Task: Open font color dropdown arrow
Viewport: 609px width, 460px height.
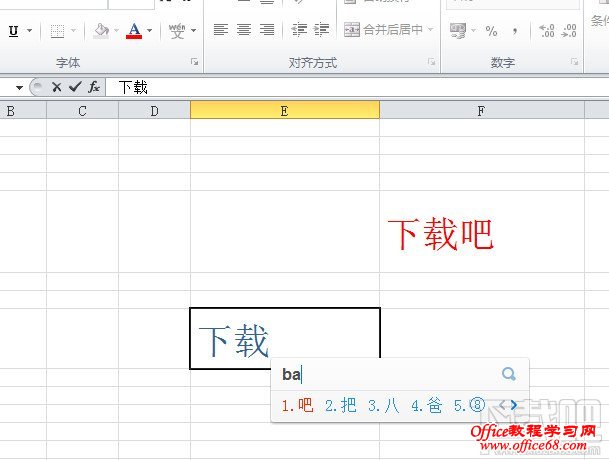Action: coord(150,30)
